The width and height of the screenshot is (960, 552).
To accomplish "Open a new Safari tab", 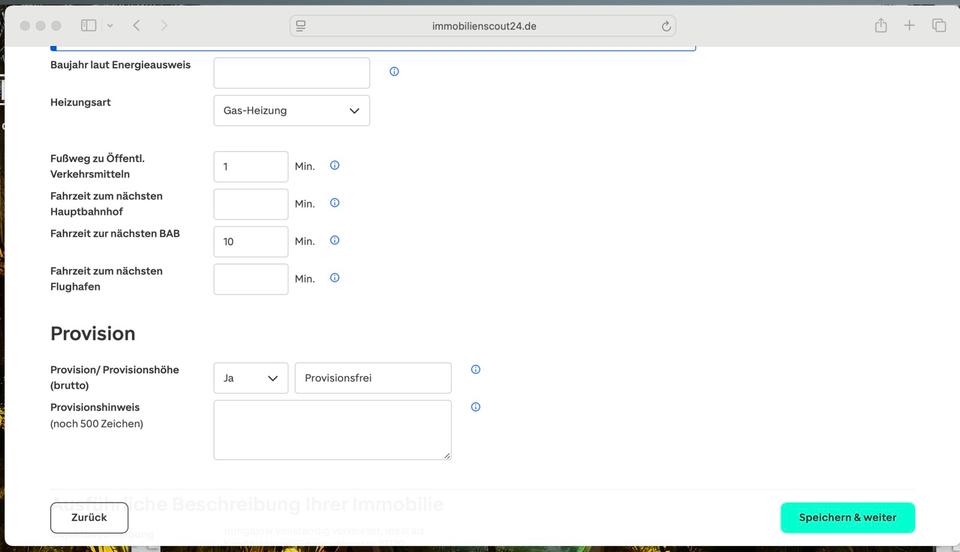I will tap(909, 26).
